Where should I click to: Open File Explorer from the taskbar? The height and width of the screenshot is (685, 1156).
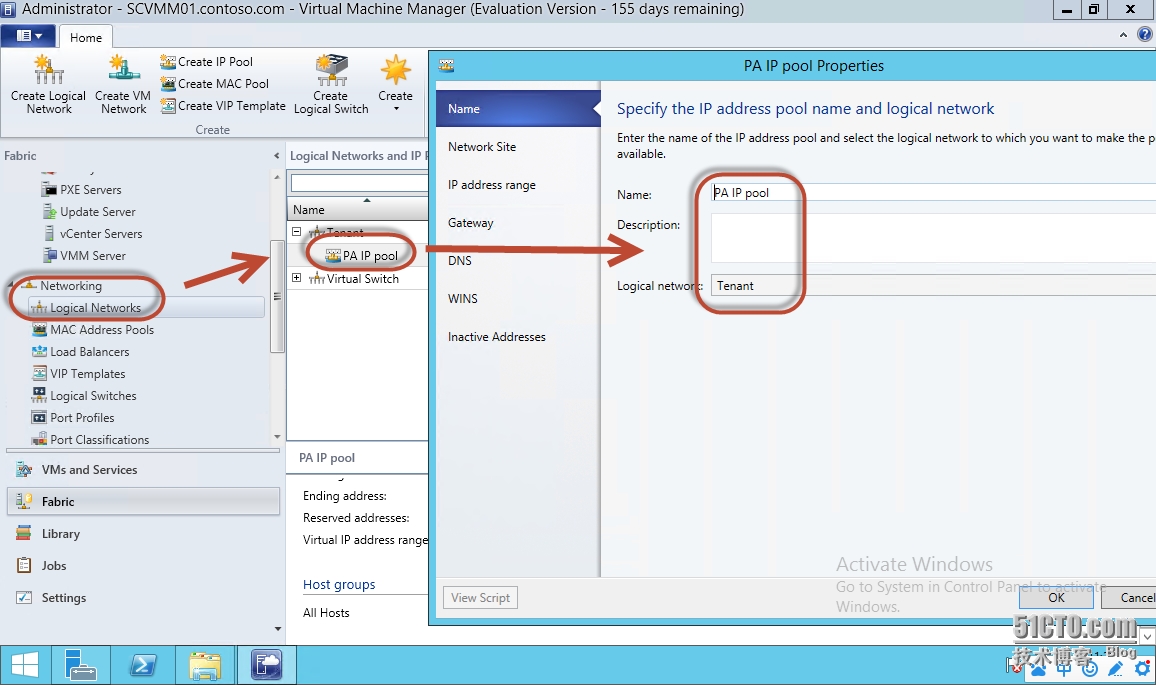[x=205, y=665]
